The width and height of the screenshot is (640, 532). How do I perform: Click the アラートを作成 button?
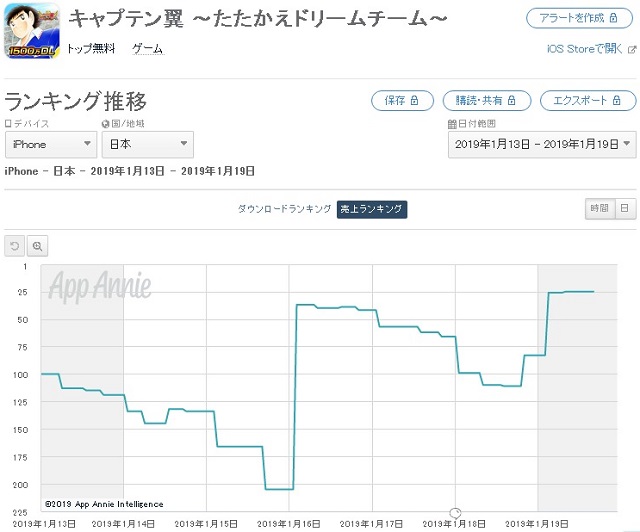point(579,18)
